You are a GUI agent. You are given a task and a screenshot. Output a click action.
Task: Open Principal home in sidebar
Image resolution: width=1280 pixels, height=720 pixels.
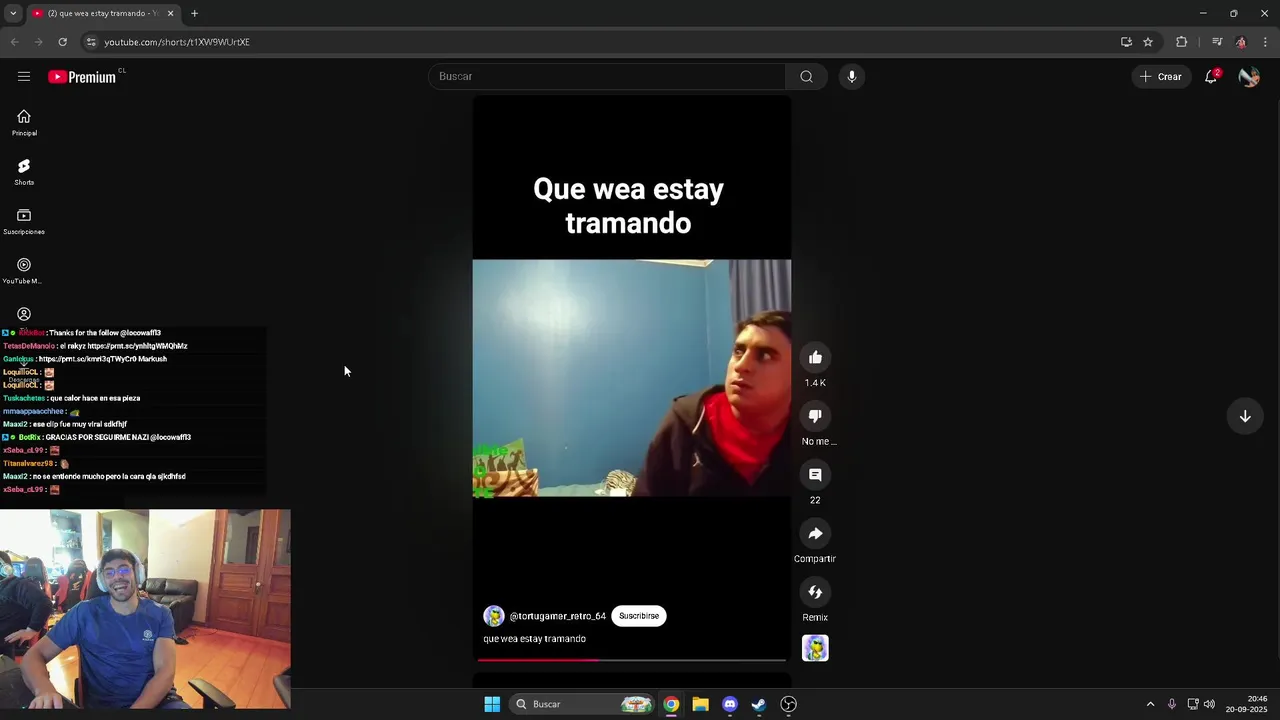point(24,123)
